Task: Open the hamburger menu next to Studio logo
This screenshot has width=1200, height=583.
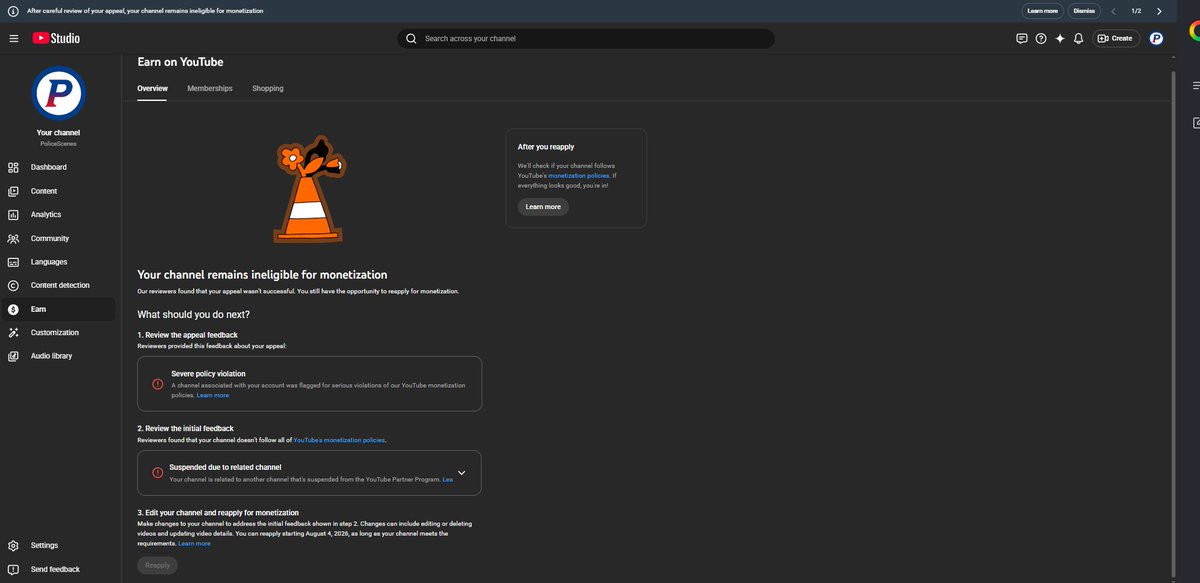Action: [14, 38]
